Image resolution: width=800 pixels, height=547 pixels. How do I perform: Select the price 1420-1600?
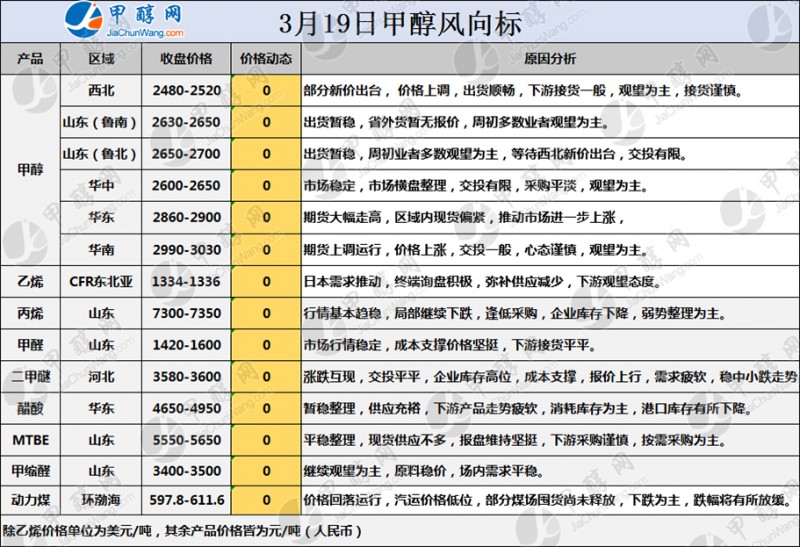coord(186,345)
